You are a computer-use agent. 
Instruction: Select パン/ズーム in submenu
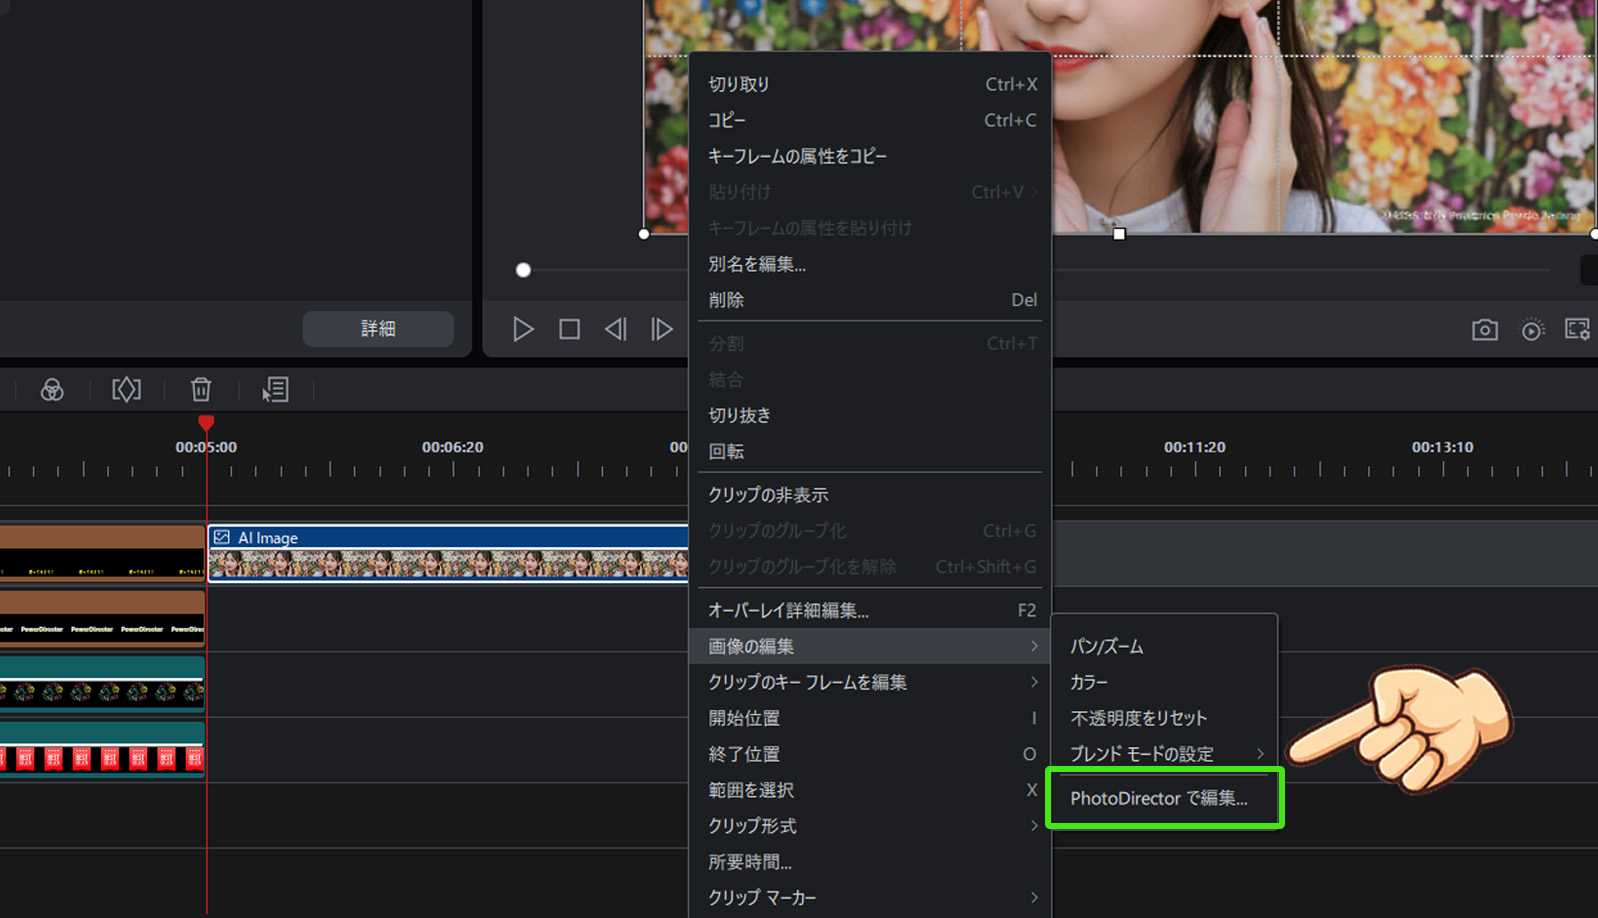1164,646
